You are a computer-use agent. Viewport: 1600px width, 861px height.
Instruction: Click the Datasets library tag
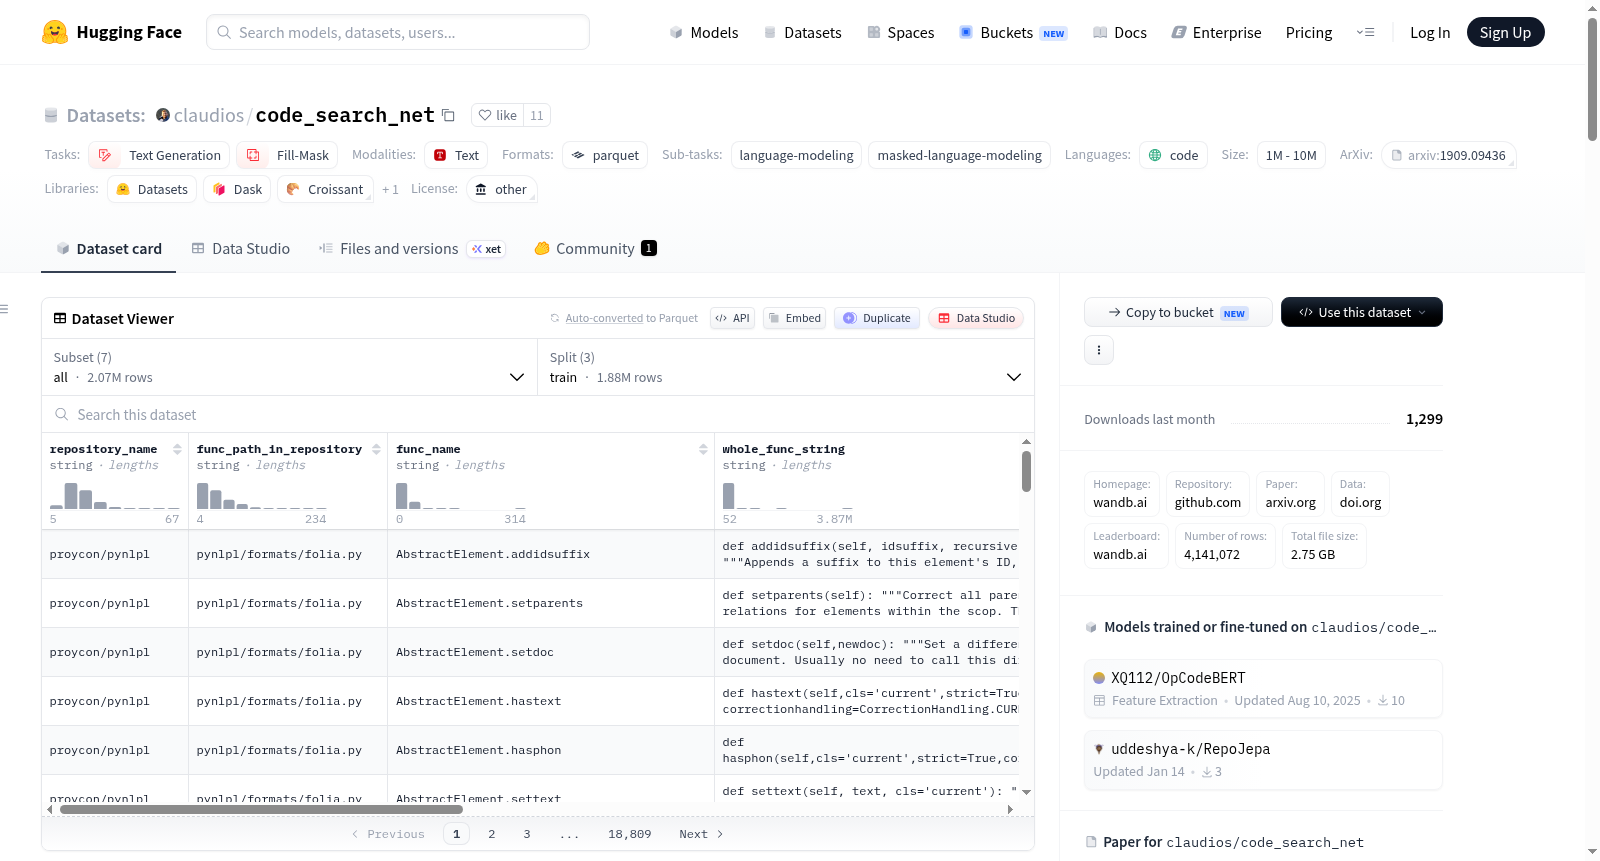[x=152, y=189]
